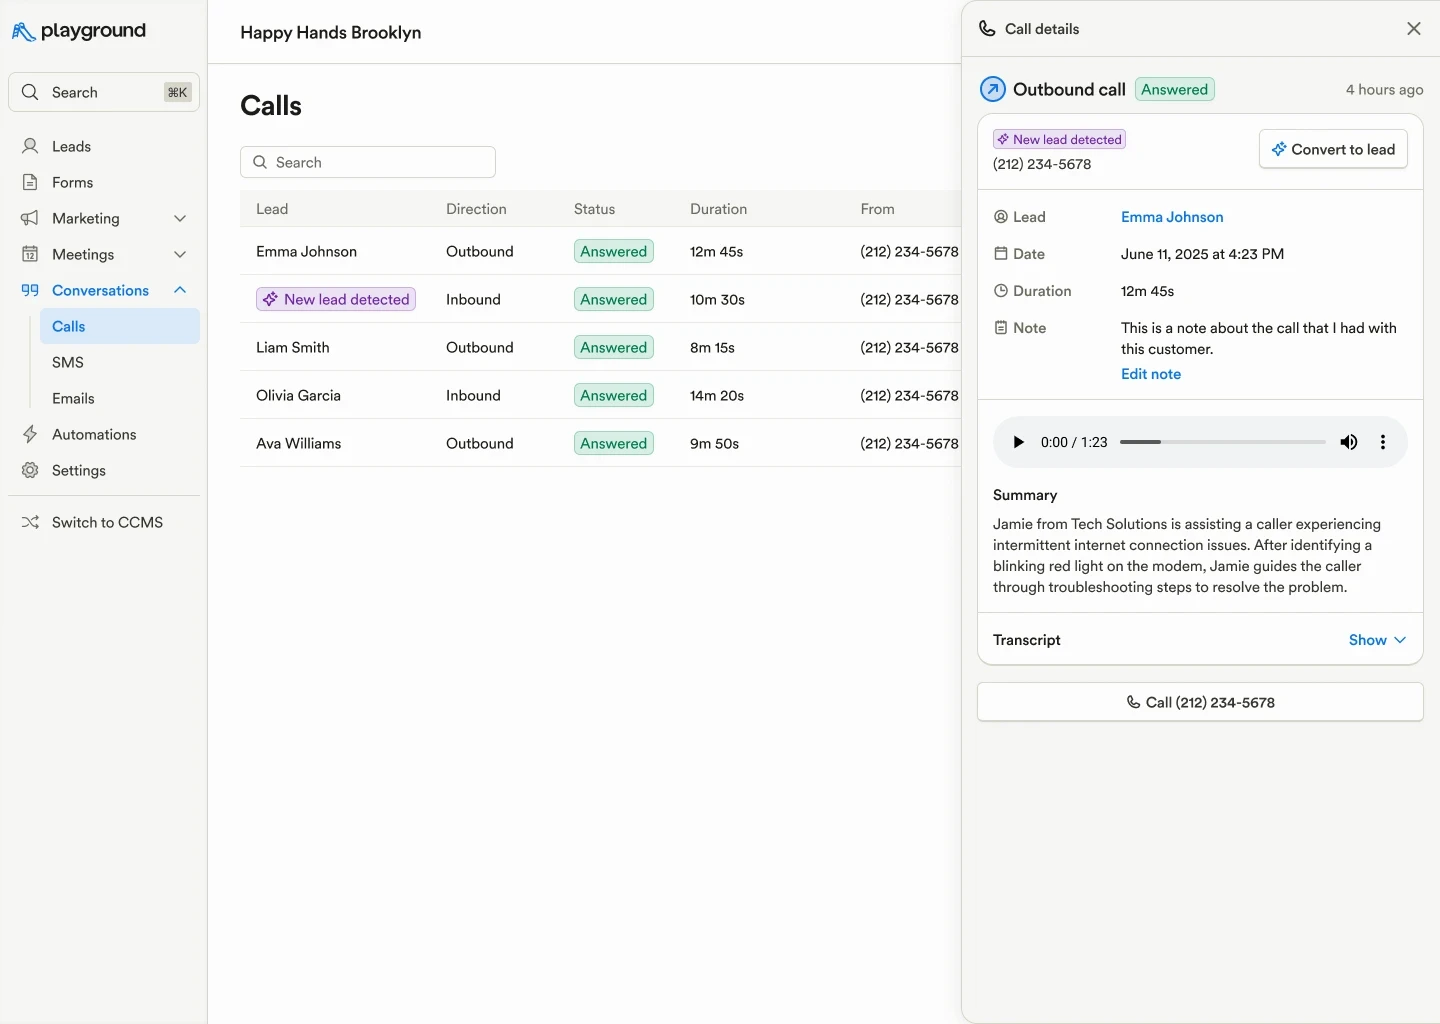Click the Happy Hands Brooklyn title
Screen dimensions: 1440x1024
click(x=331, y=32)
